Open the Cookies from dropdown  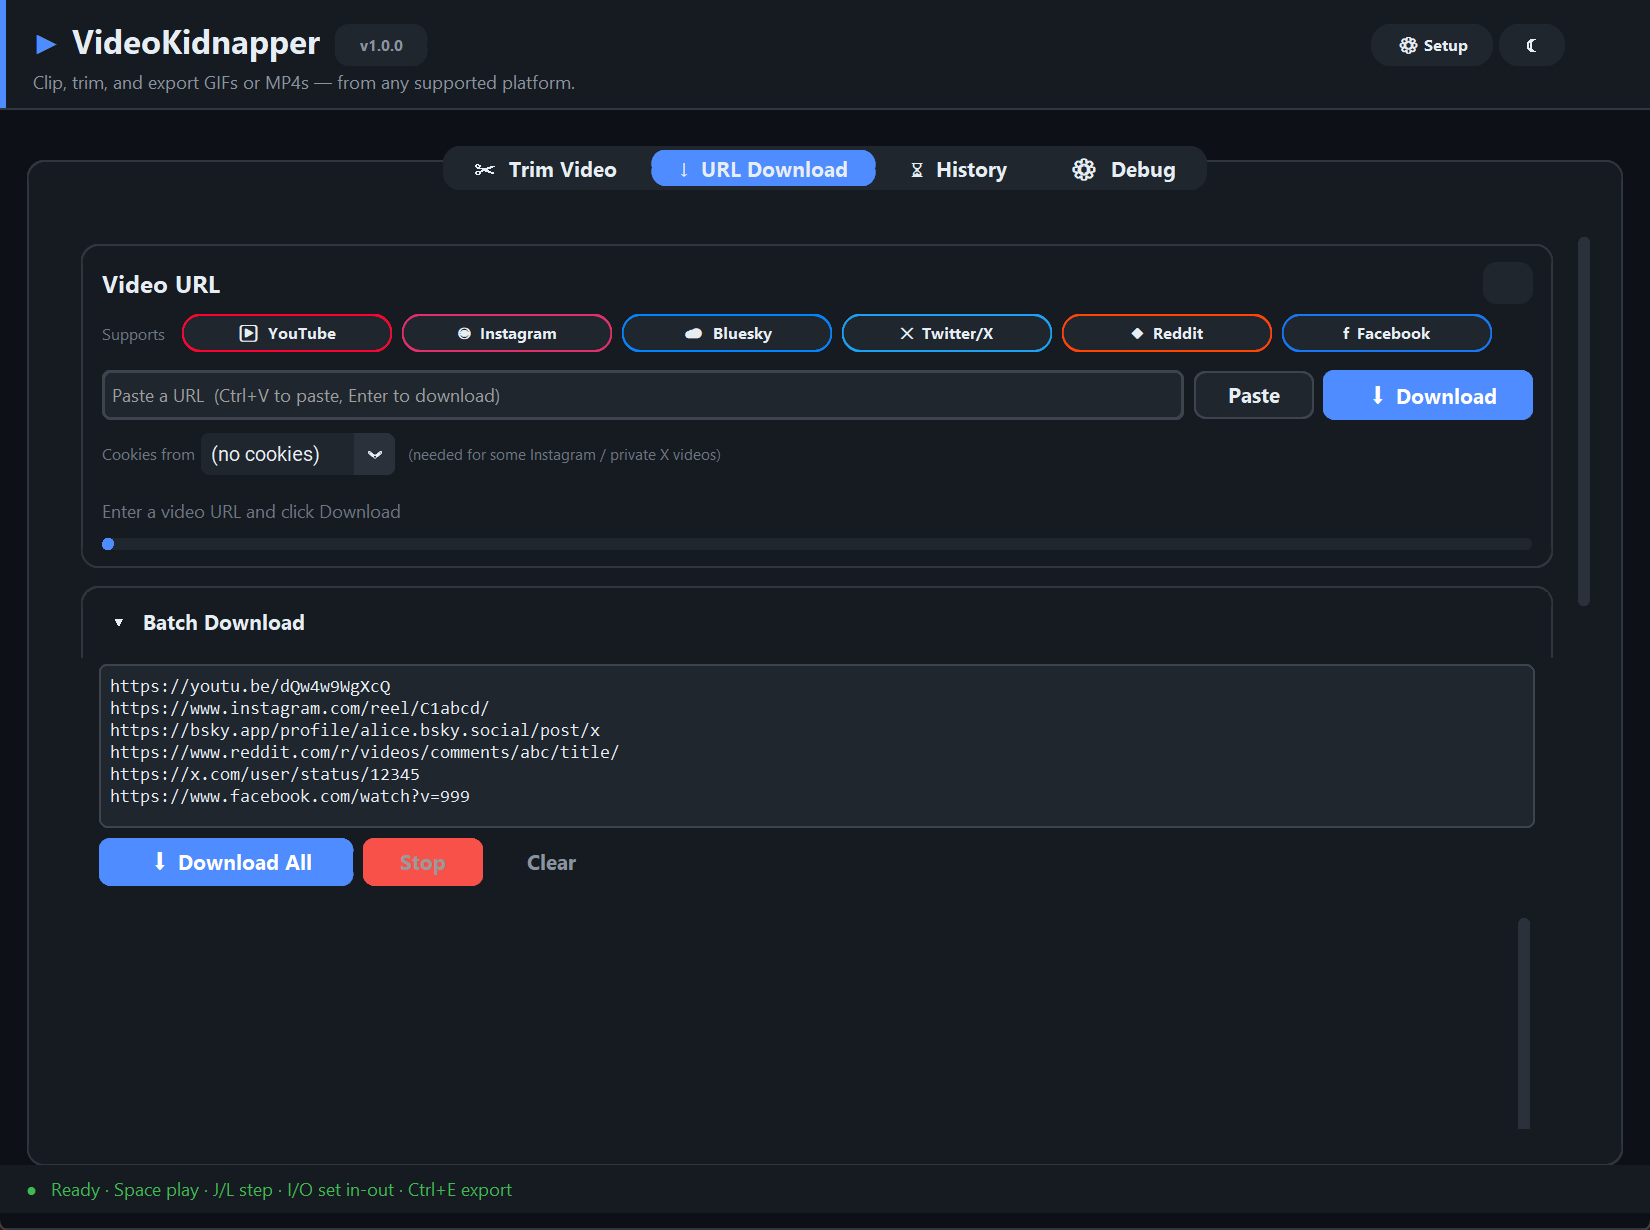click(x=298, y=454)
